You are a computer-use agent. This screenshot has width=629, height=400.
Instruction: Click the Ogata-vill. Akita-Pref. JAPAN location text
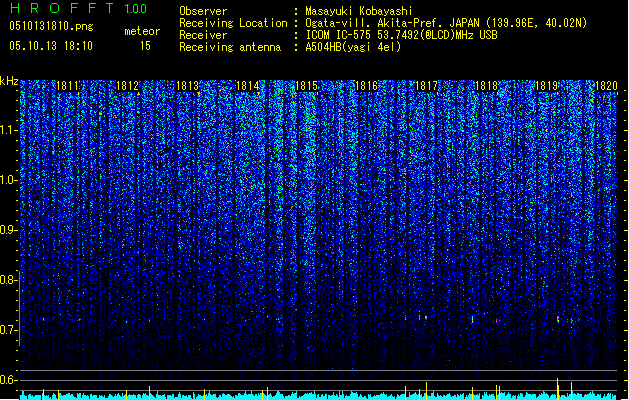446,23
